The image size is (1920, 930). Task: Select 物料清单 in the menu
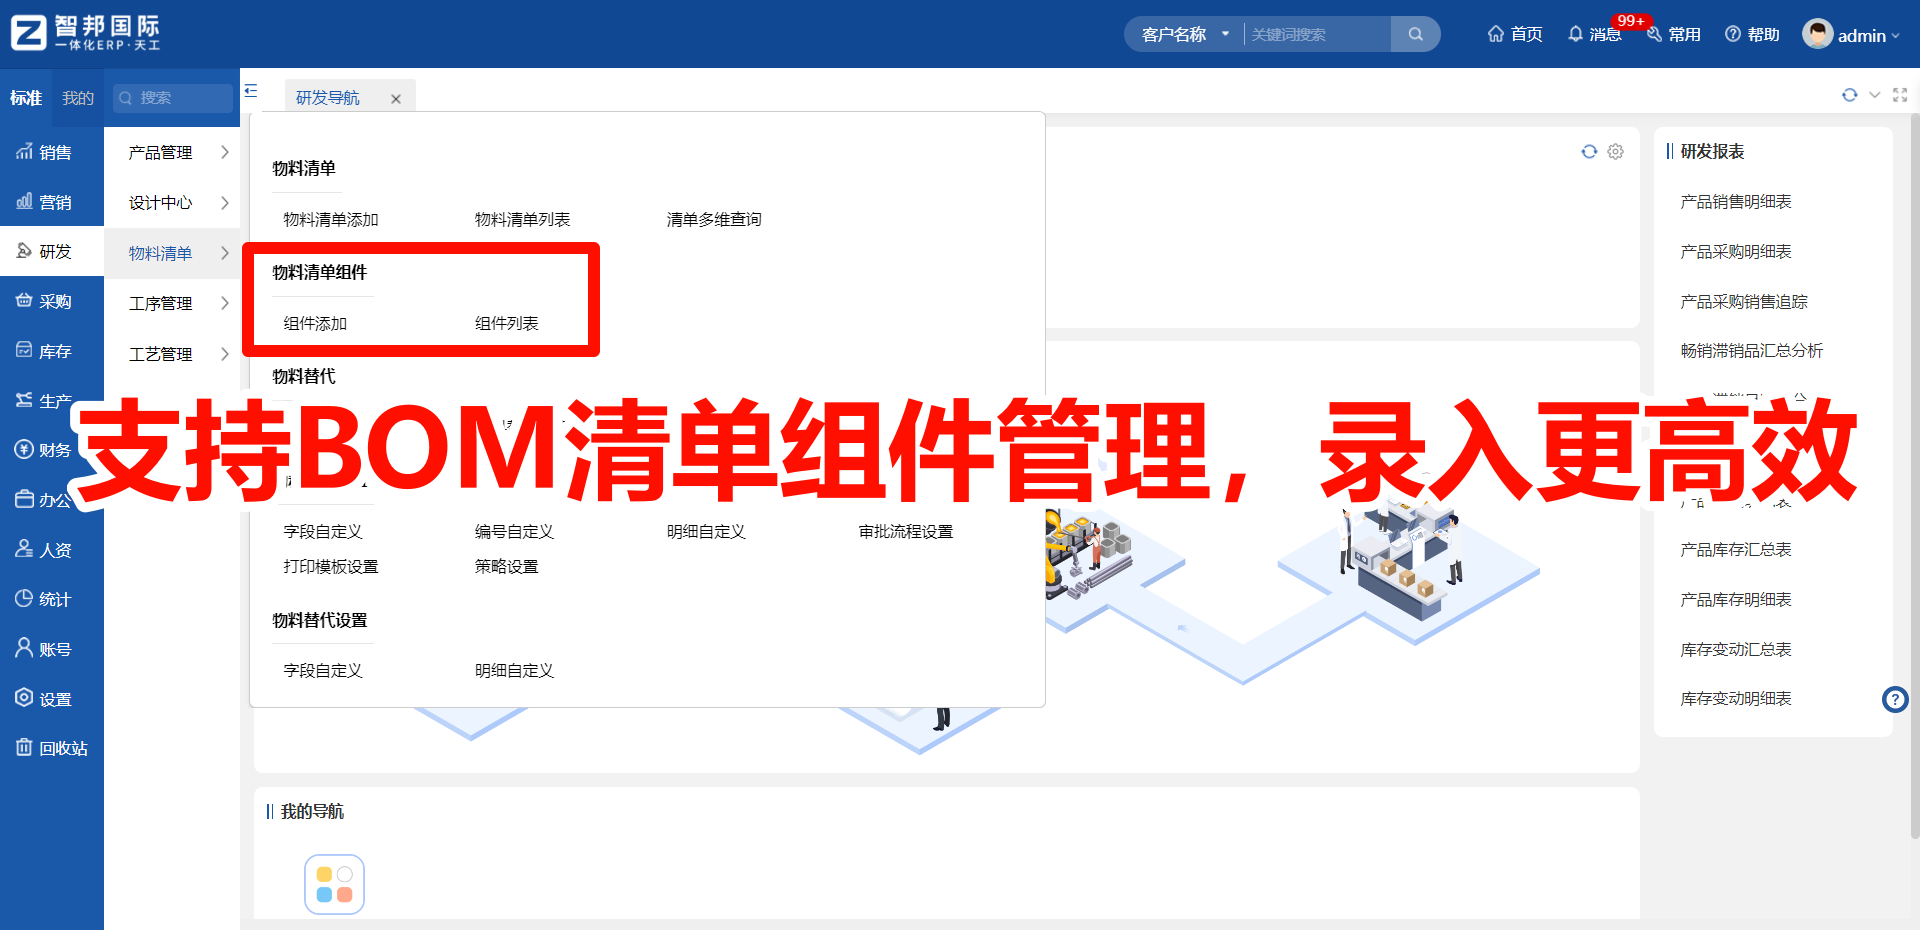click(159, 253)
